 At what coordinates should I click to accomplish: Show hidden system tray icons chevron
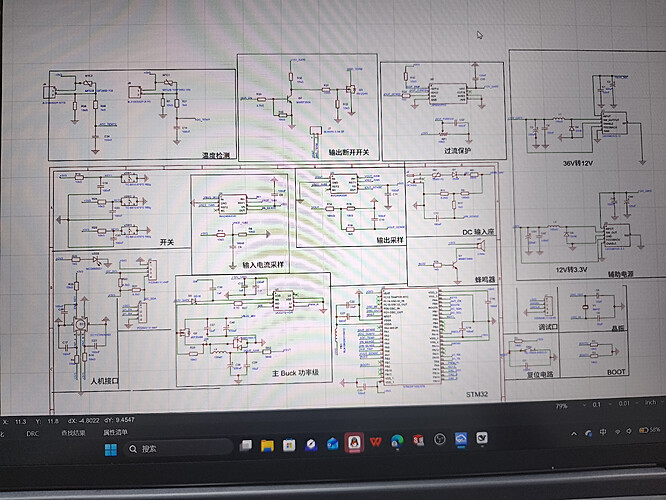click(574, 434)
